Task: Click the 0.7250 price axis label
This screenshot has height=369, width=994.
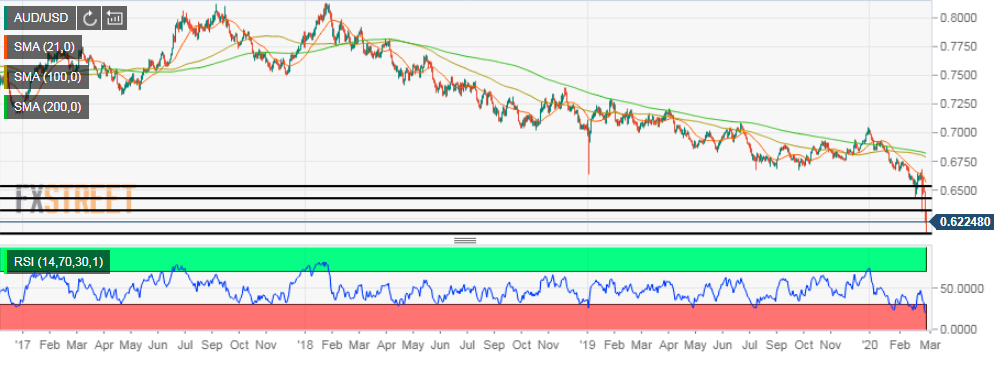Action: pos(957,103)
